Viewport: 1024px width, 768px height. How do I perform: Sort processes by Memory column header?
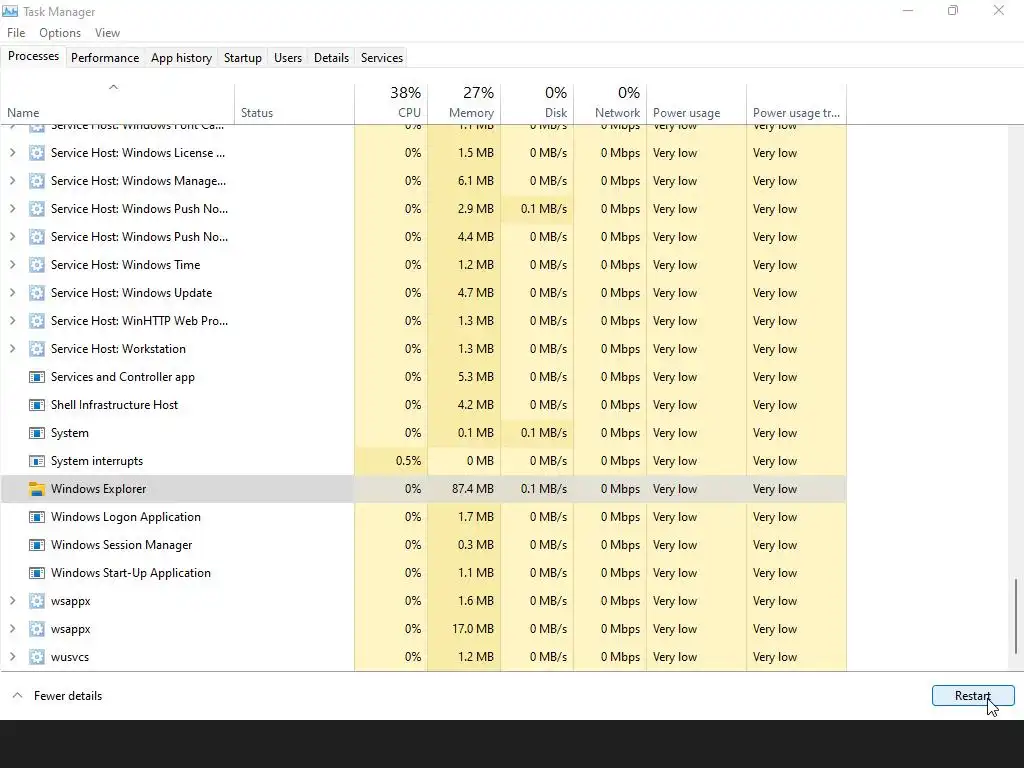tap(464, 103)
